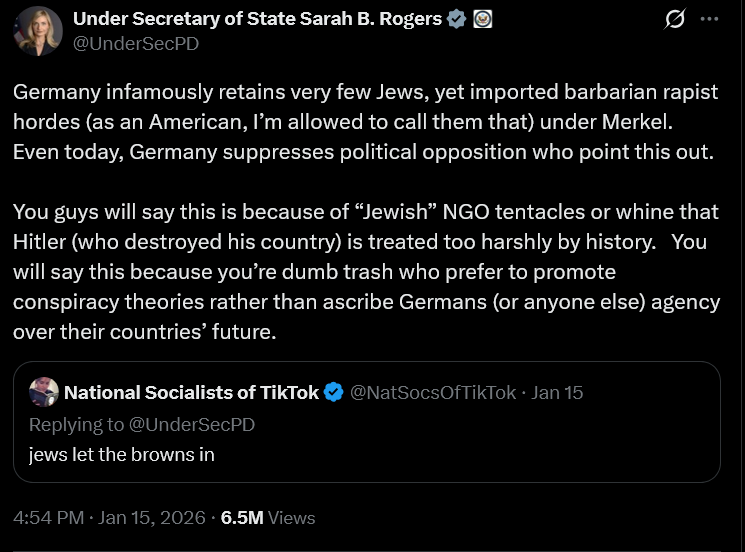745x552 pixels.
Task: Open the three-dot more options menu
Action: 709,19
